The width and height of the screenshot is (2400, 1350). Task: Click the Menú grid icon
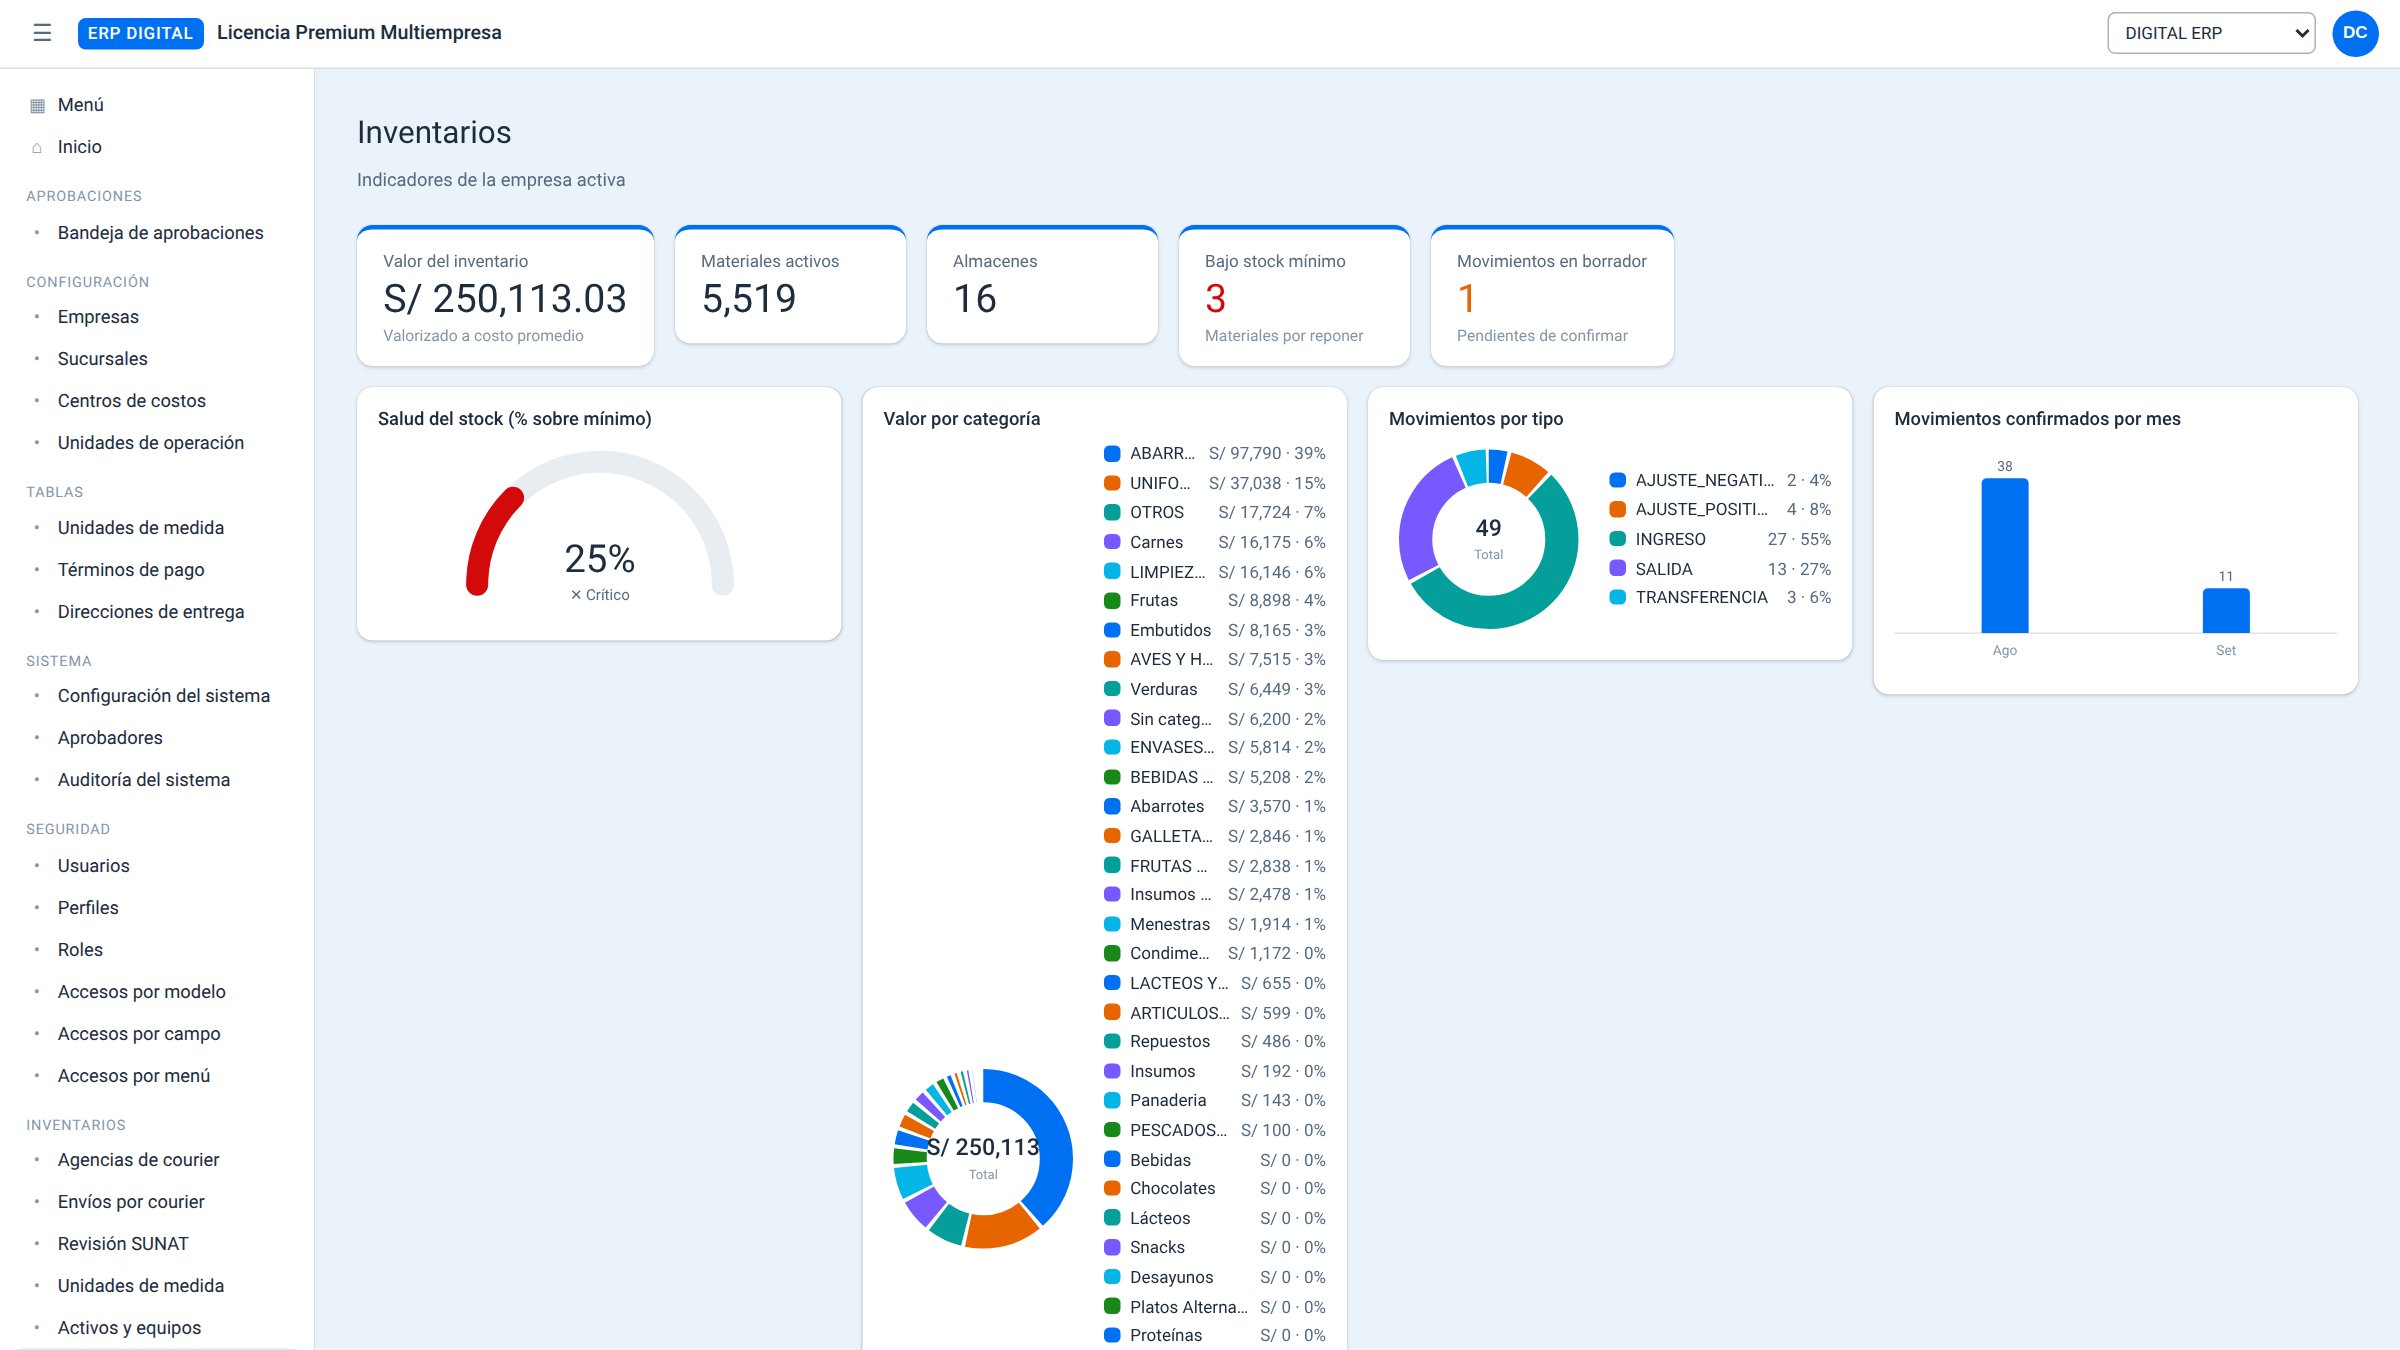coord(37,106)
